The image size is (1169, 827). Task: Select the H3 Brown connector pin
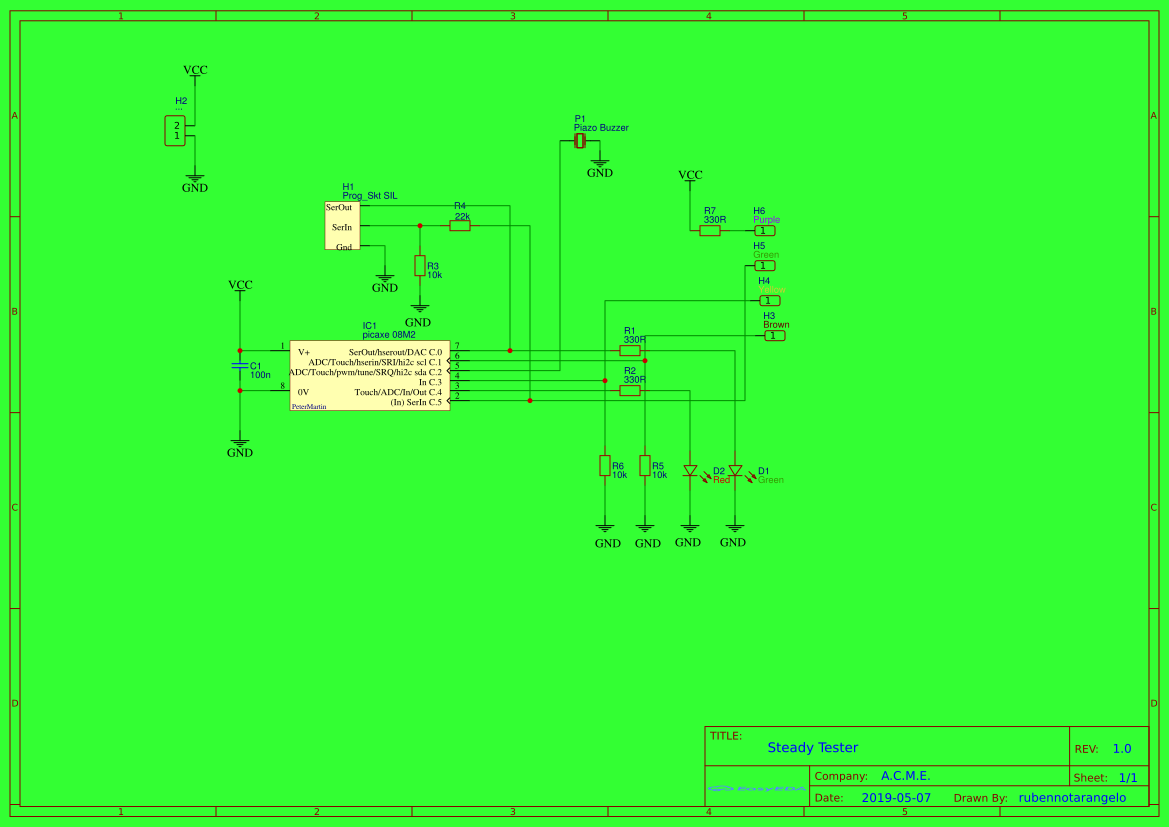(774, 336)
